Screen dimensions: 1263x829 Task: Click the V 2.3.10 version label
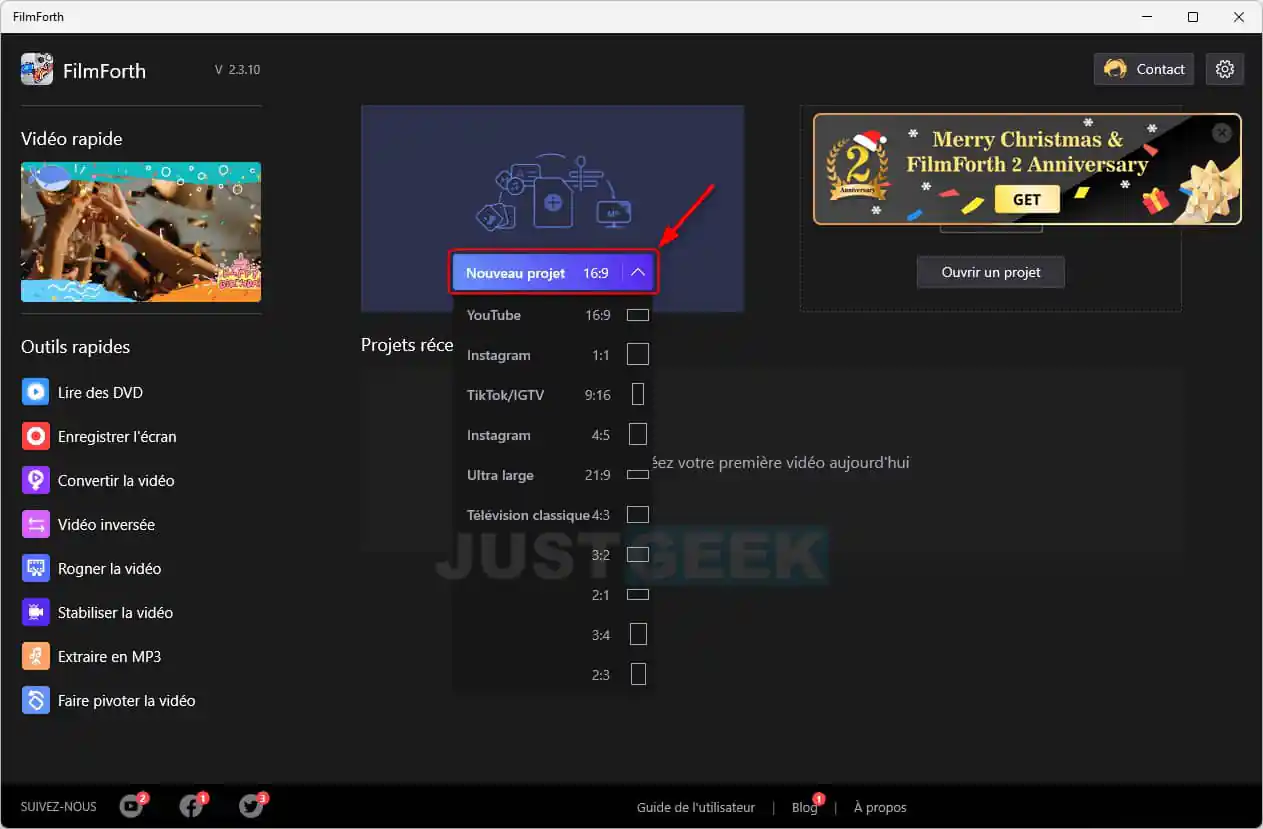pyautogui.click(x=237, y=70)
